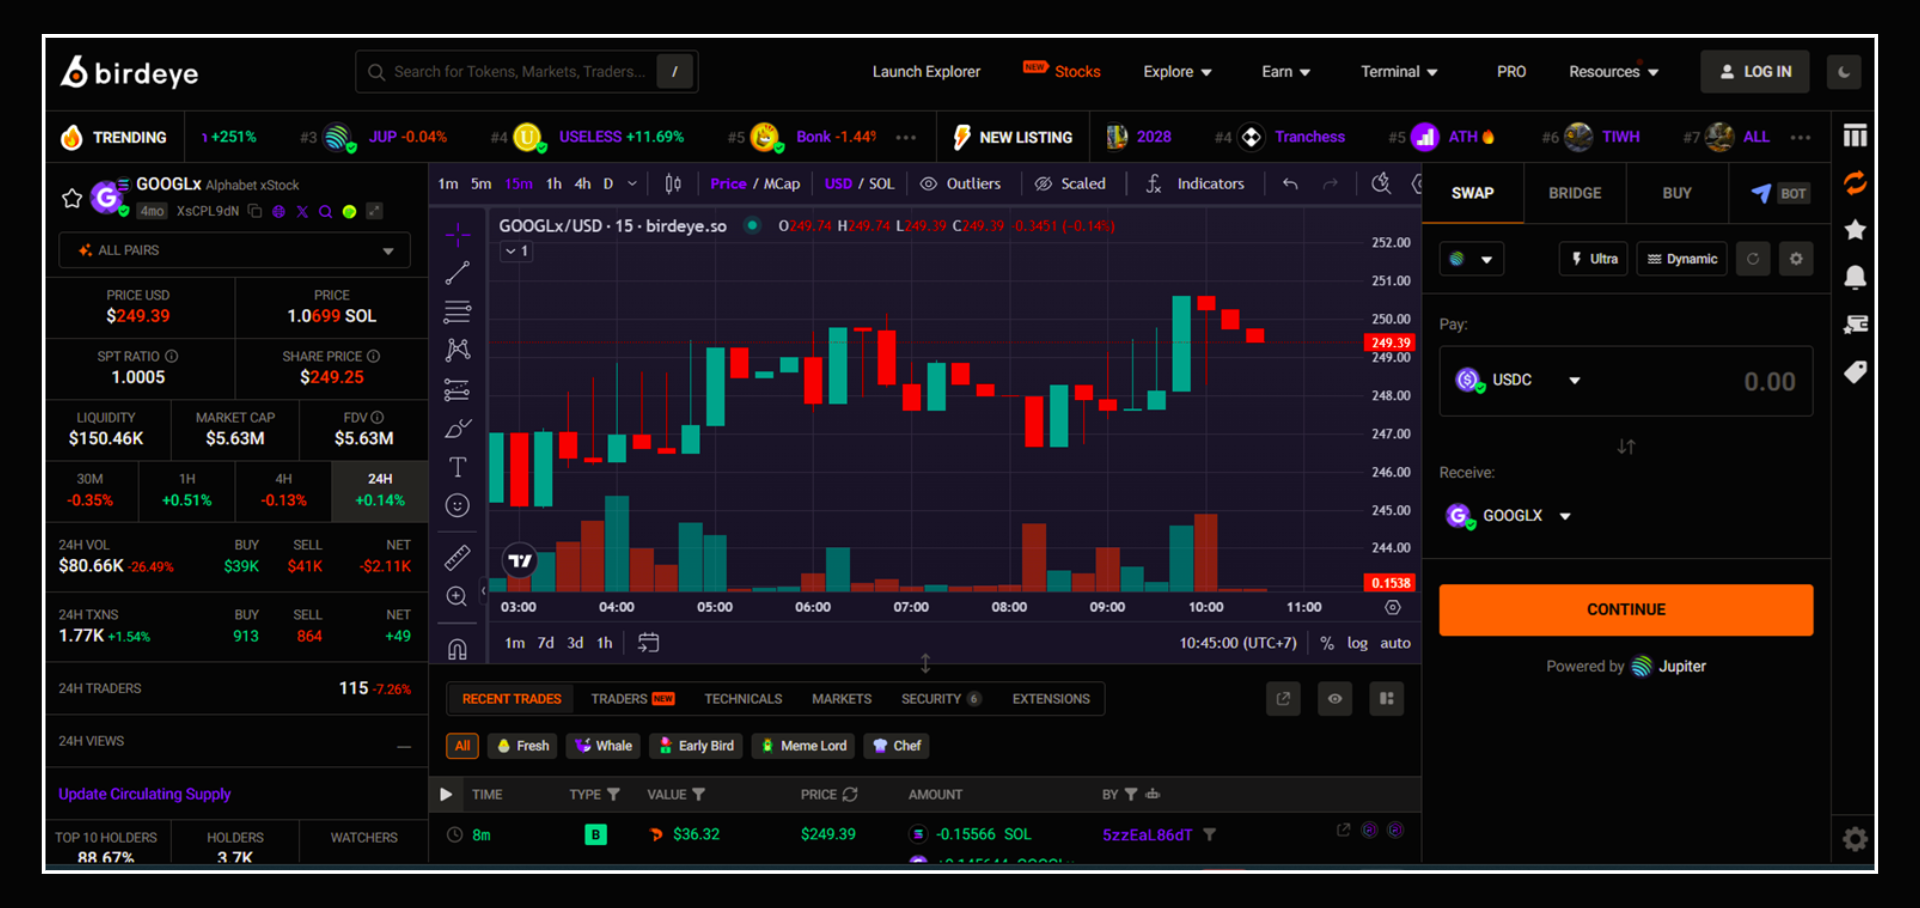Select the crosshair cursor tool

click(457, 234)
